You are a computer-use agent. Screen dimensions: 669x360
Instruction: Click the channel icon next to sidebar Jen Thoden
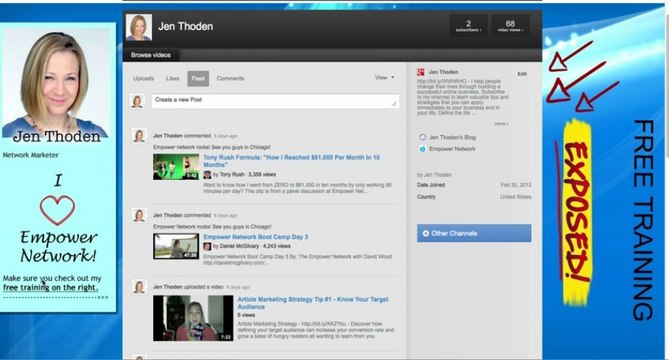pos(421,73)
